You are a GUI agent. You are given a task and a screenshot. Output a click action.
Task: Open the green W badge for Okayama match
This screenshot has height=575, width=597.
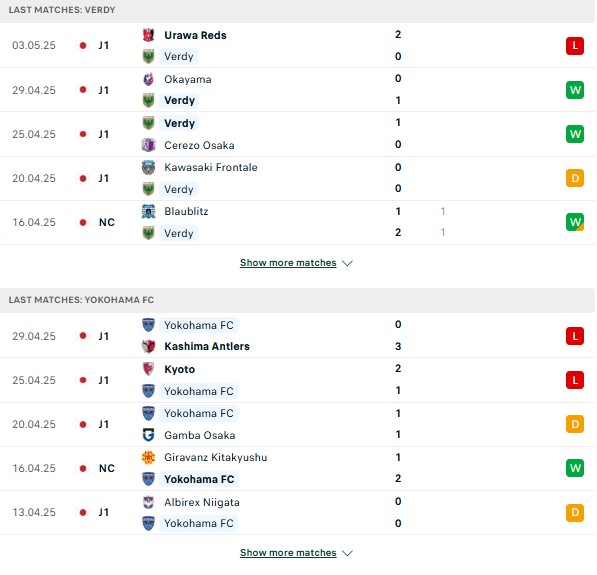point(575,90)
